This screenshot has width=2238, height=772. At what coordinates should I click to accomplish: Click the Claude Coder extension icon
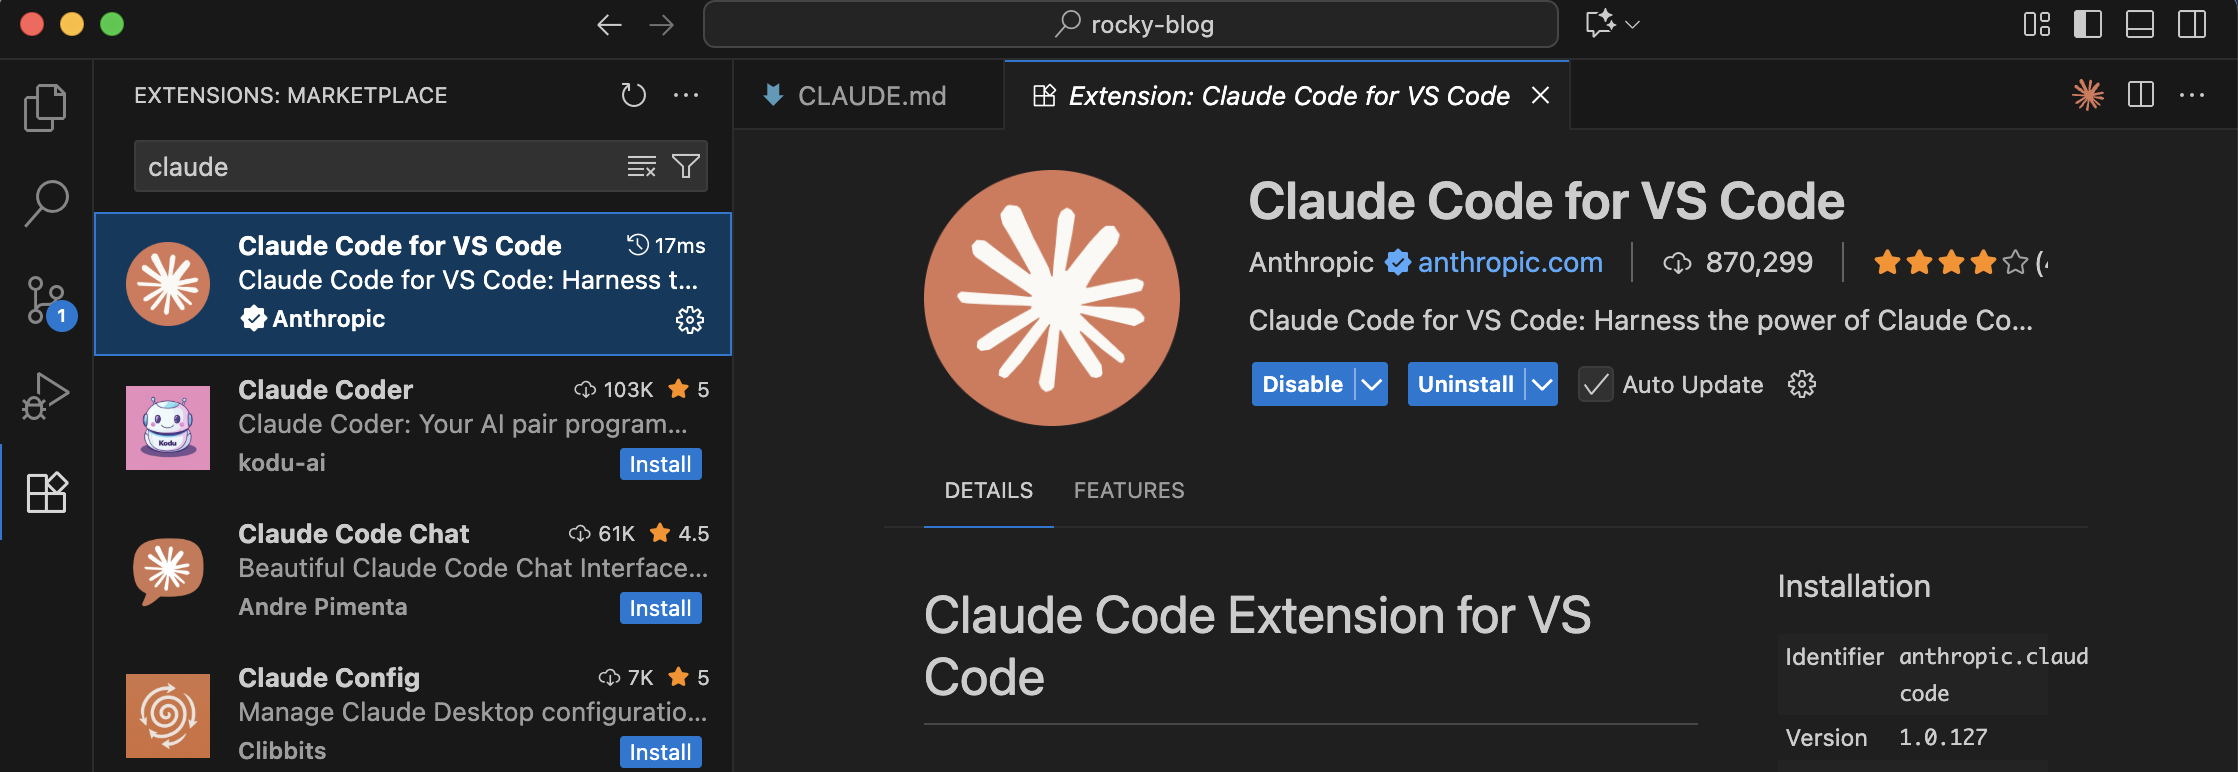[x=168, y=428]
